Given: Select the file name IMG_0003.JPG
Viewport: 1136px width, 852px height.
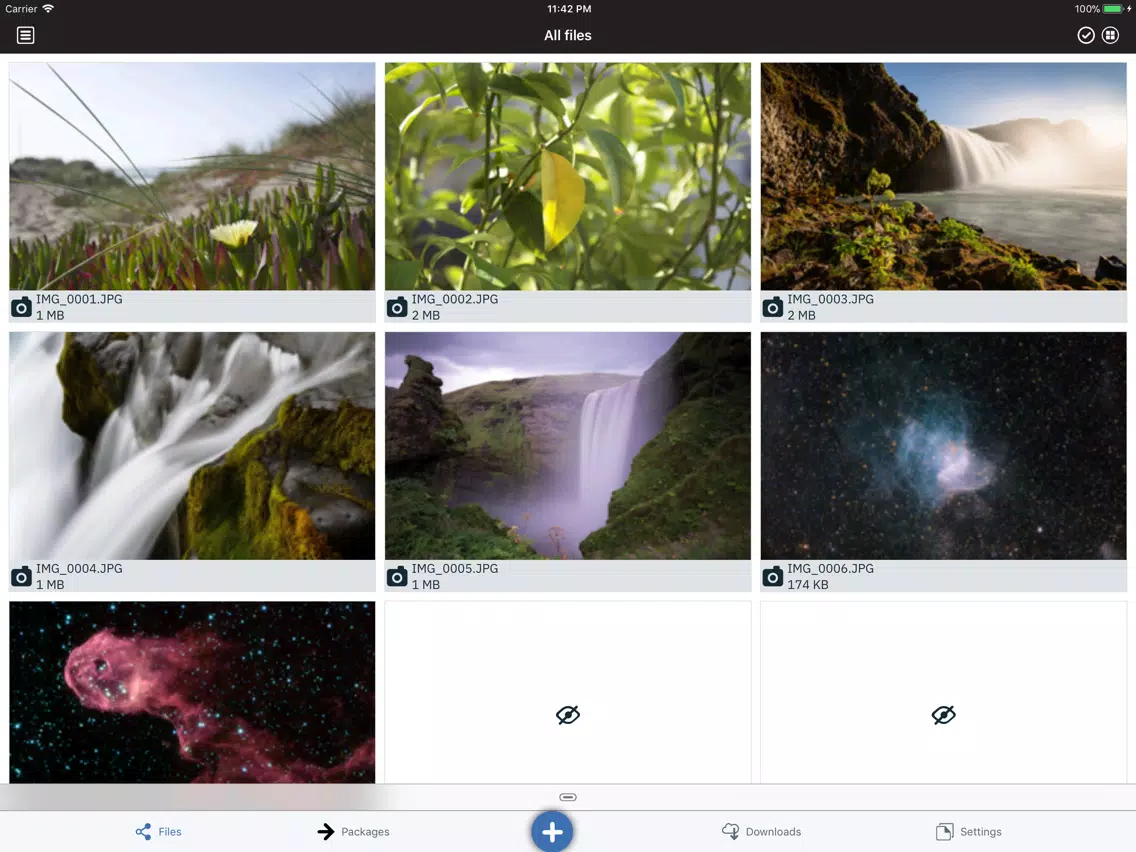Looking at the screenshot, I should [830, 299].
